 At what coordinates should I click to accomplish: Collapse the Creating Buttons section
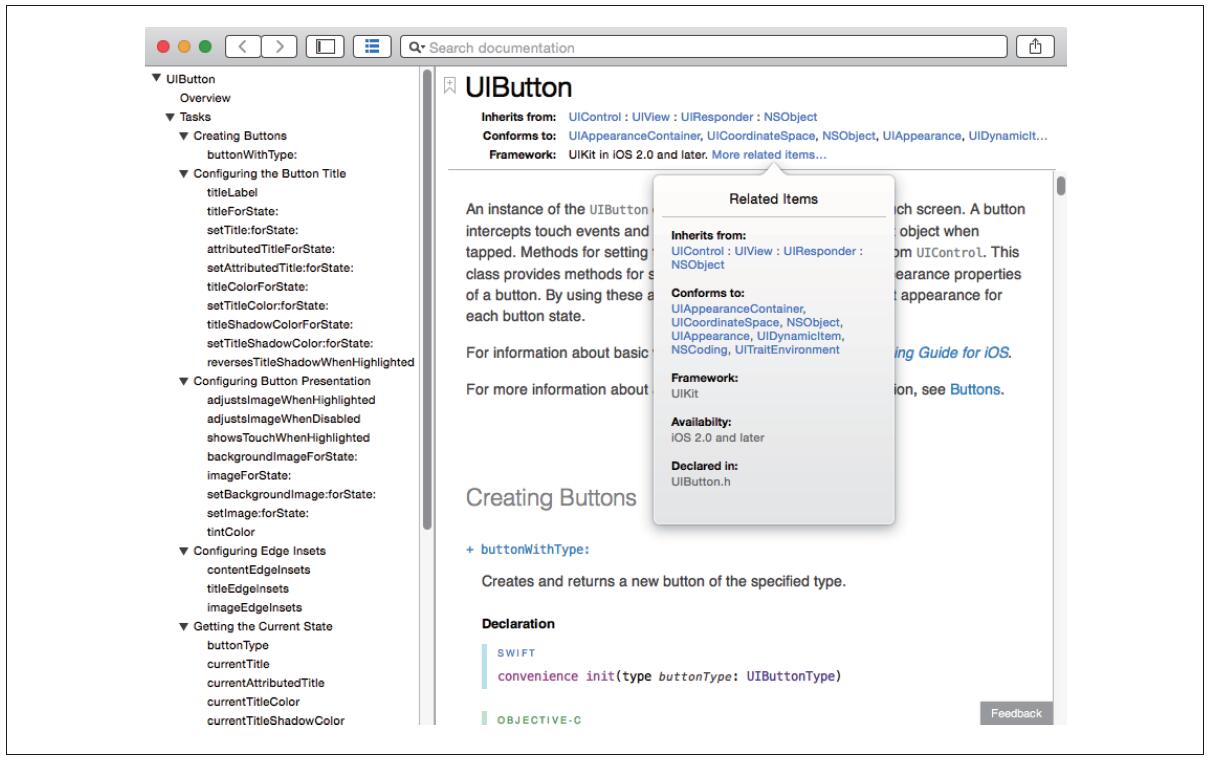[184, 136]
